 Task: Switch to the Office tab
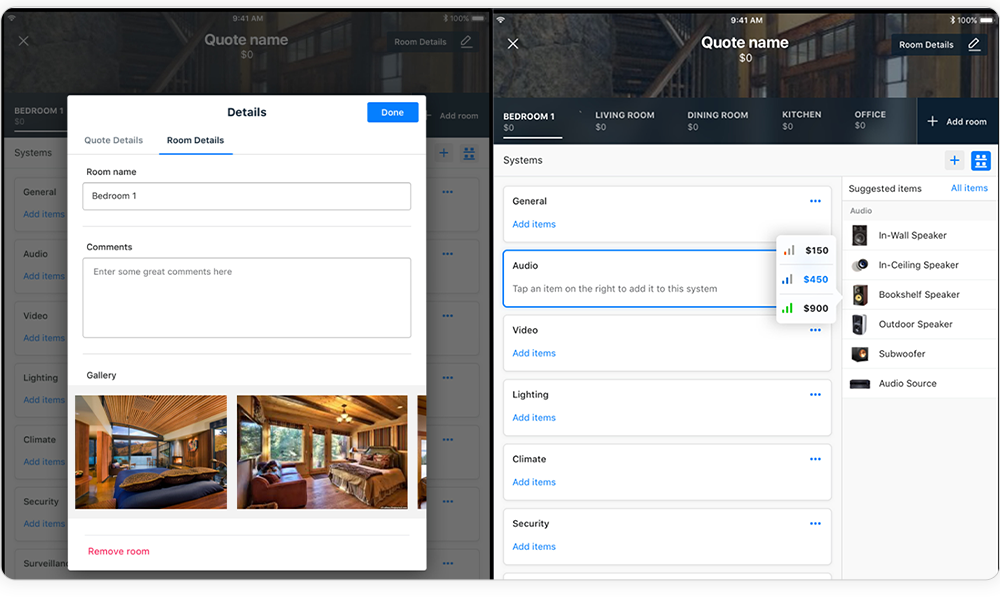coord(870,120)
